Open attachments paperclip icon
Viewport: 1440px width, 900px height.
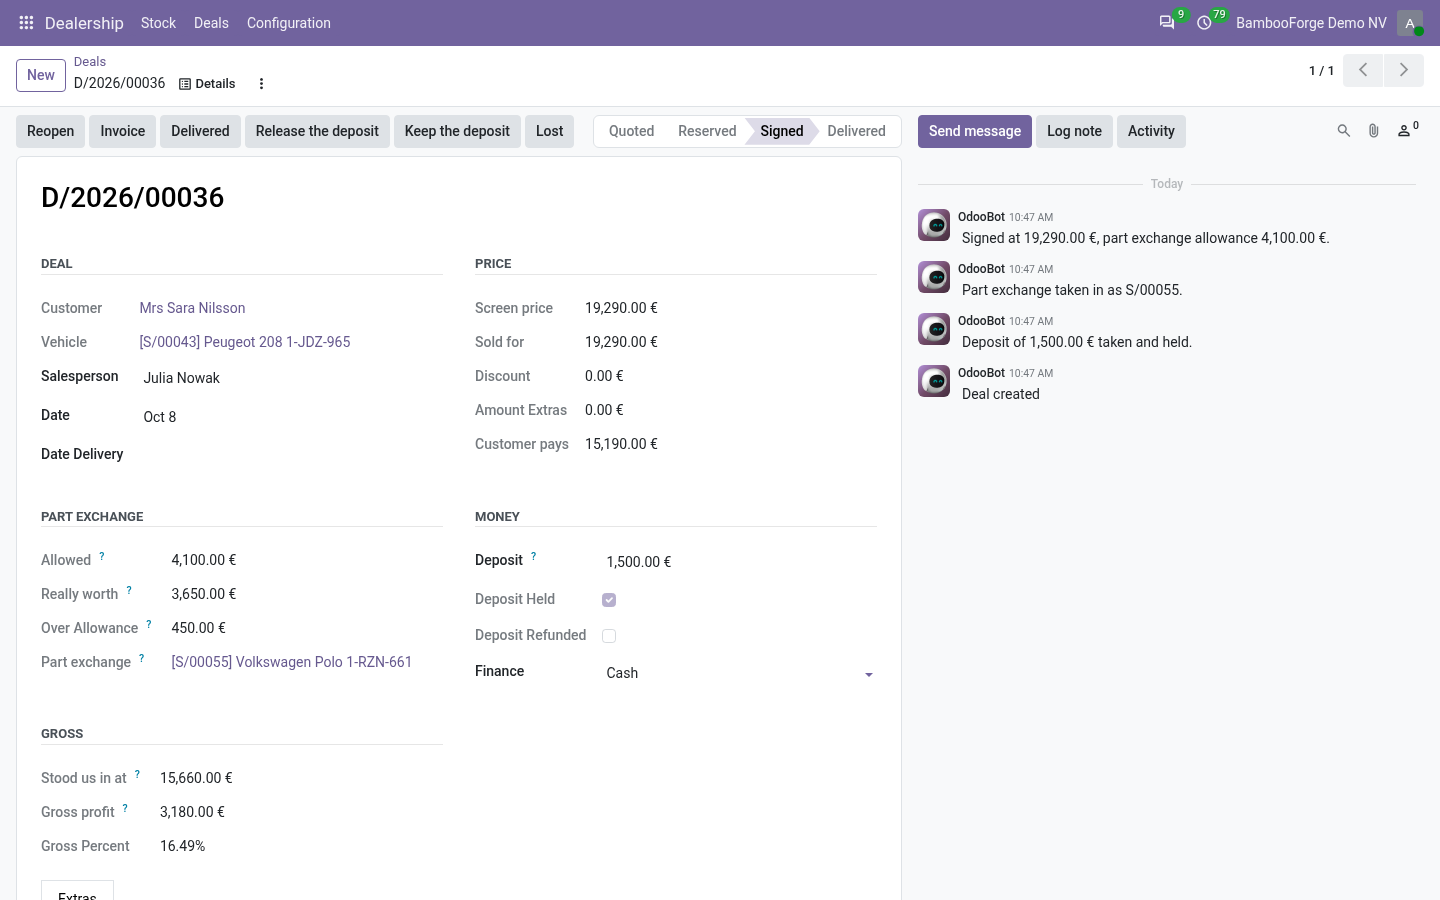tap(1374, 131)
